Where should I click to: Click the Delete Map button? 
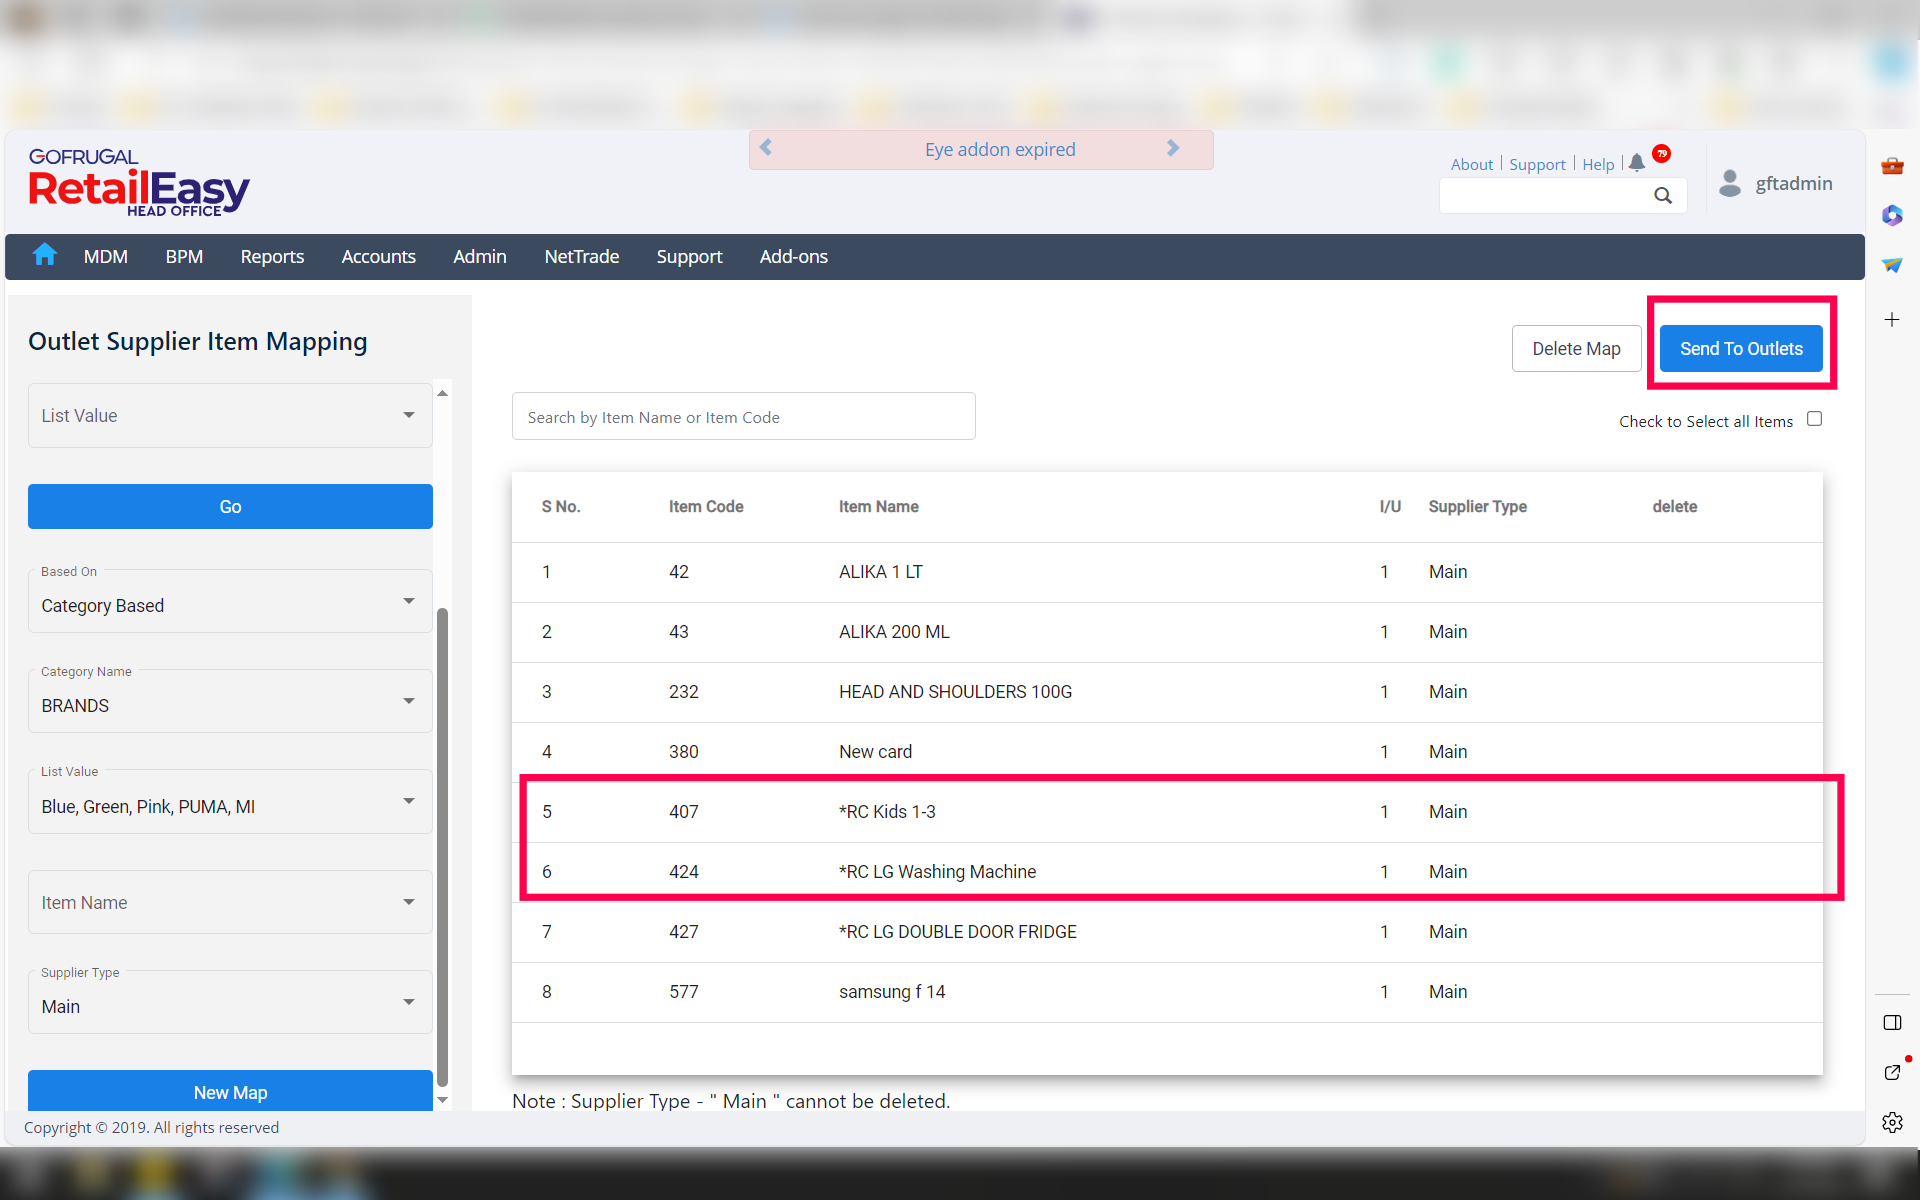(1576, 349)
